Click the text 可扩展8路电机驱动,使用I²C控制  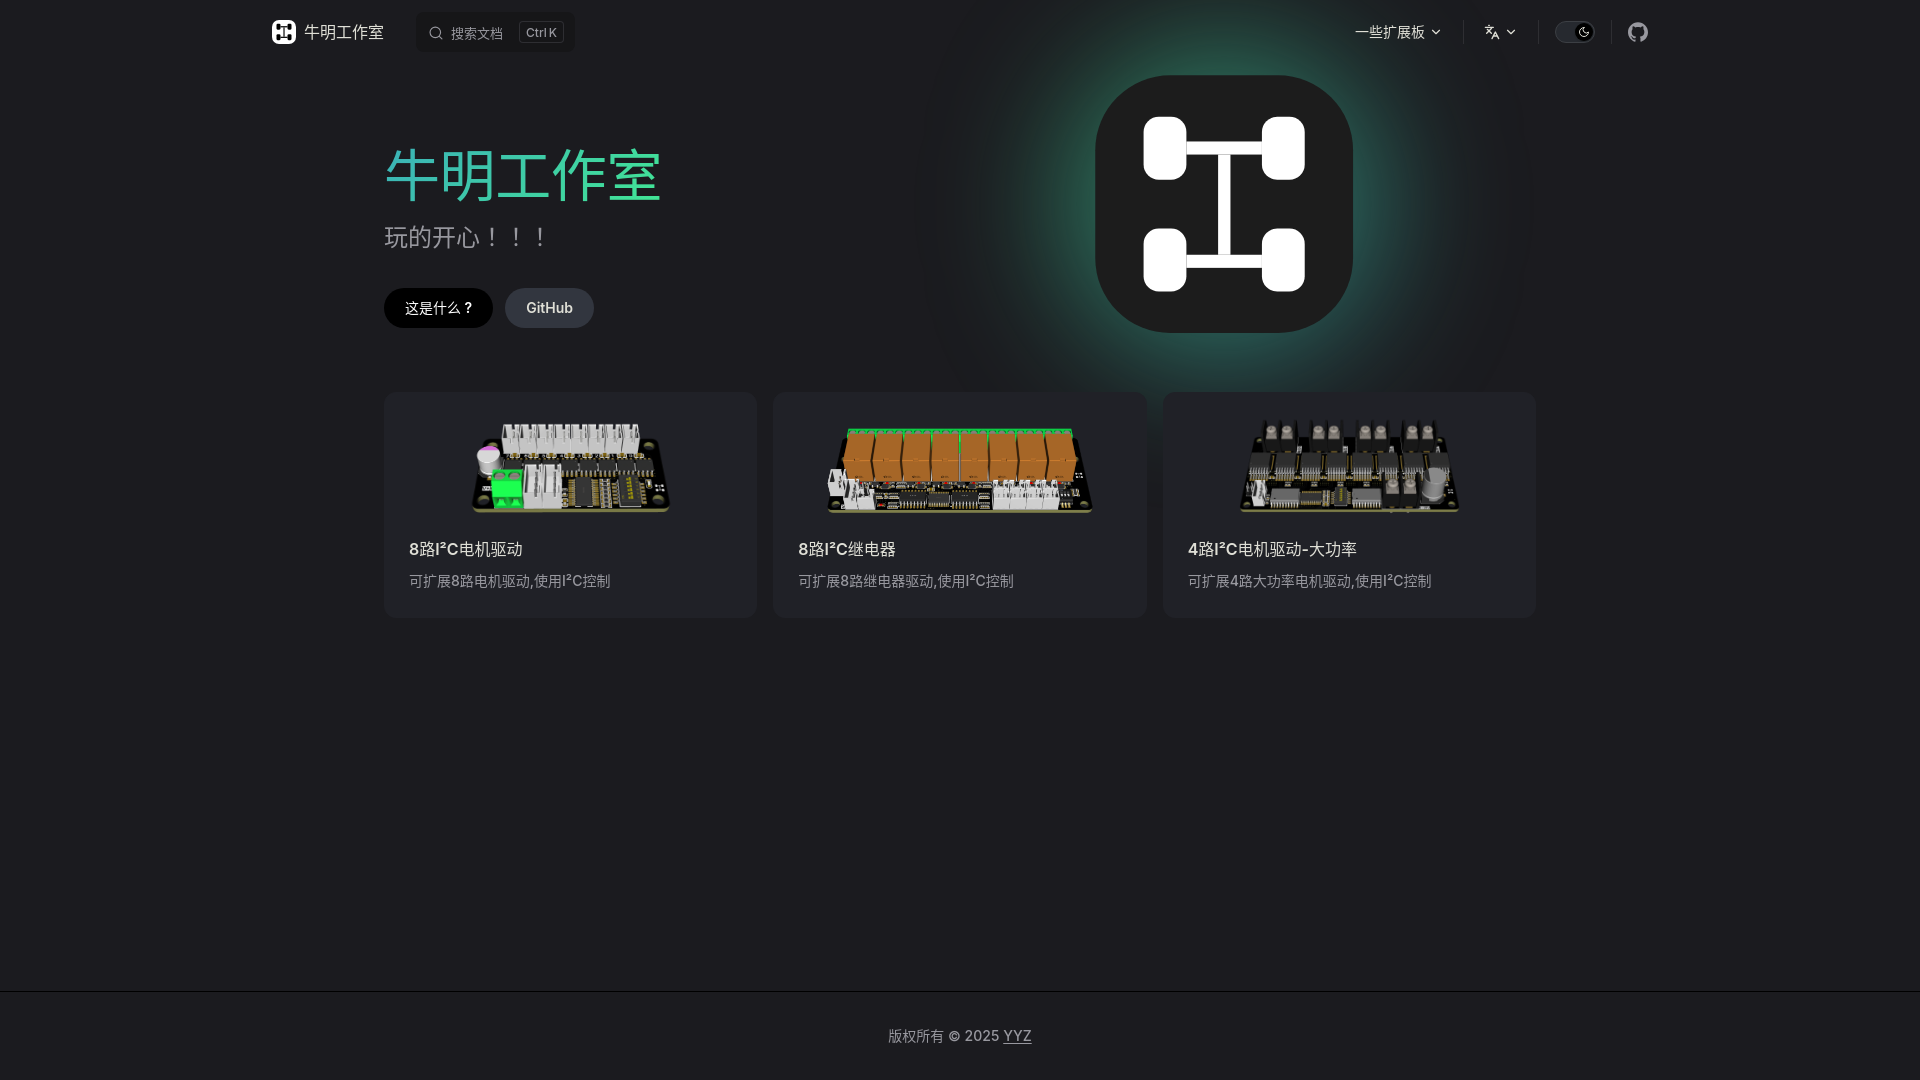[509, 581]
